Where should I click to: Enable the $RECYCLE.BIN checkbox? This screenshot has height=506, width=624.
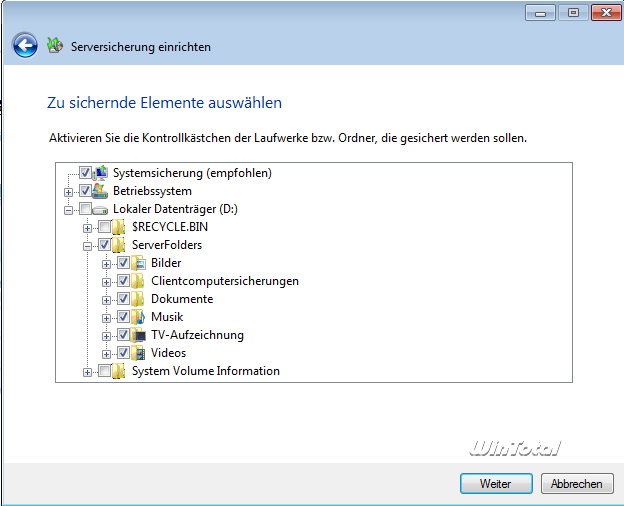[x=105, y=227]
